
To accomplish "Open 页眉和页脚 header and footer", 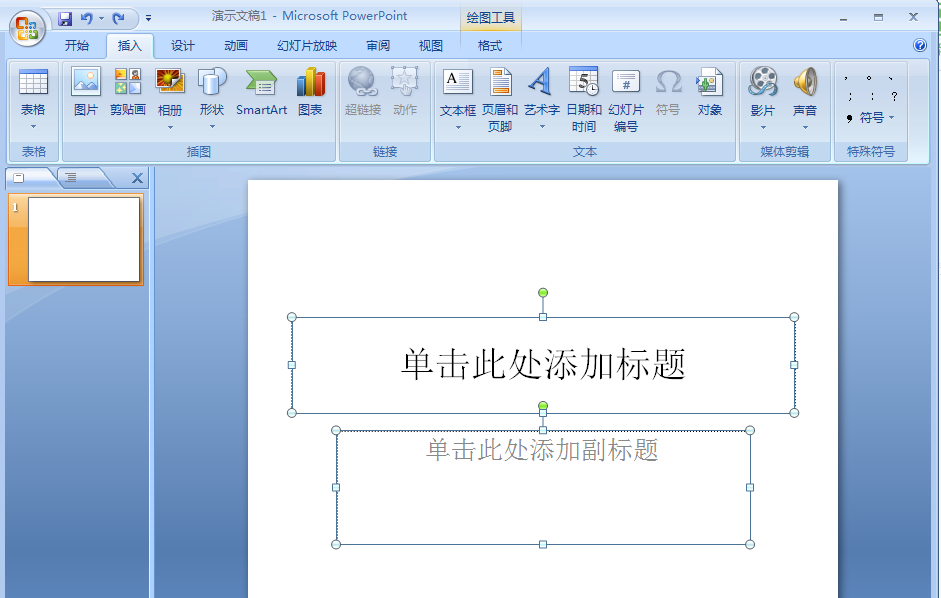I will pos(500,100).
